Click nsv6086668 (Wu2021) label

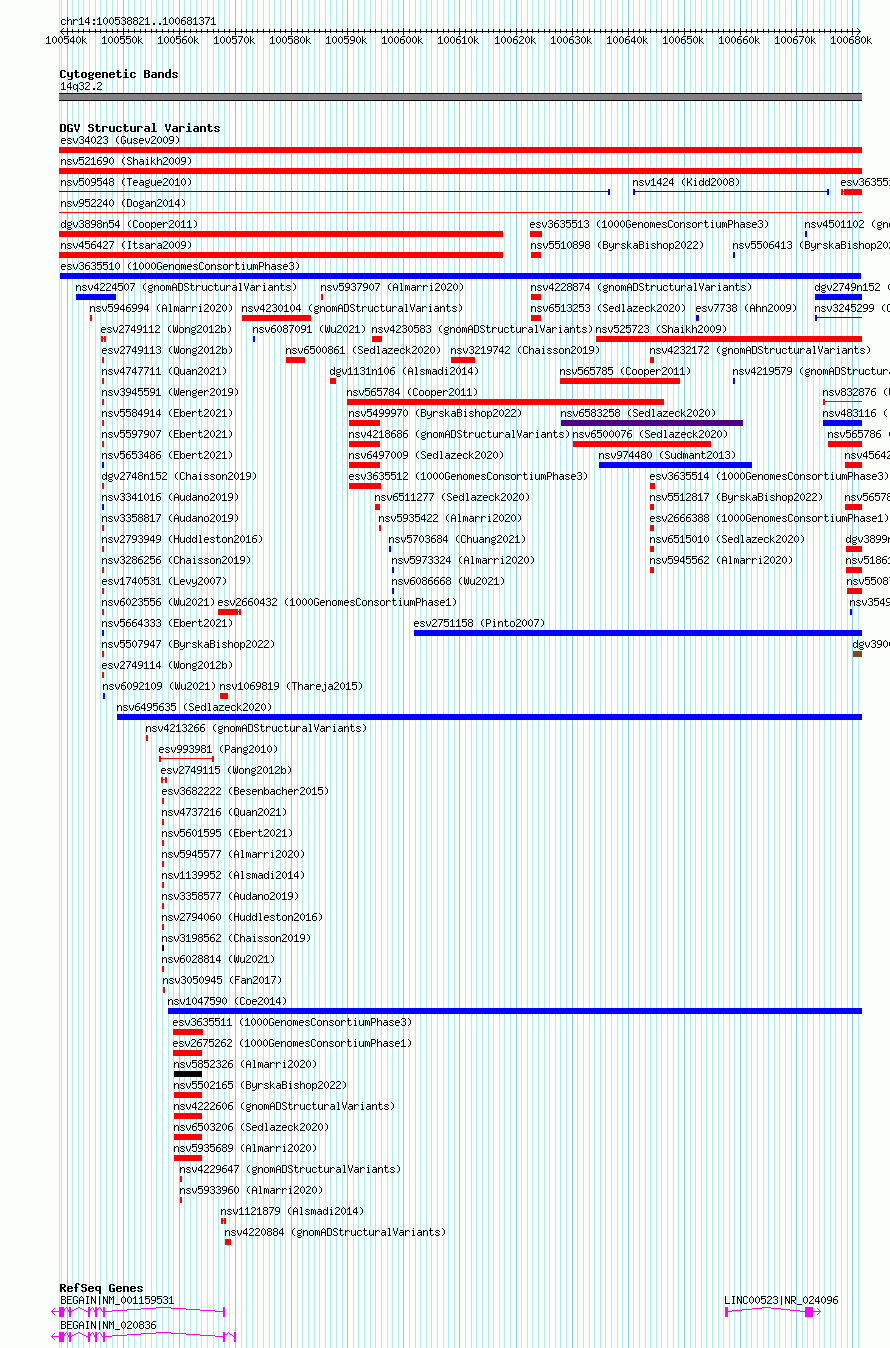pos(449,581)
